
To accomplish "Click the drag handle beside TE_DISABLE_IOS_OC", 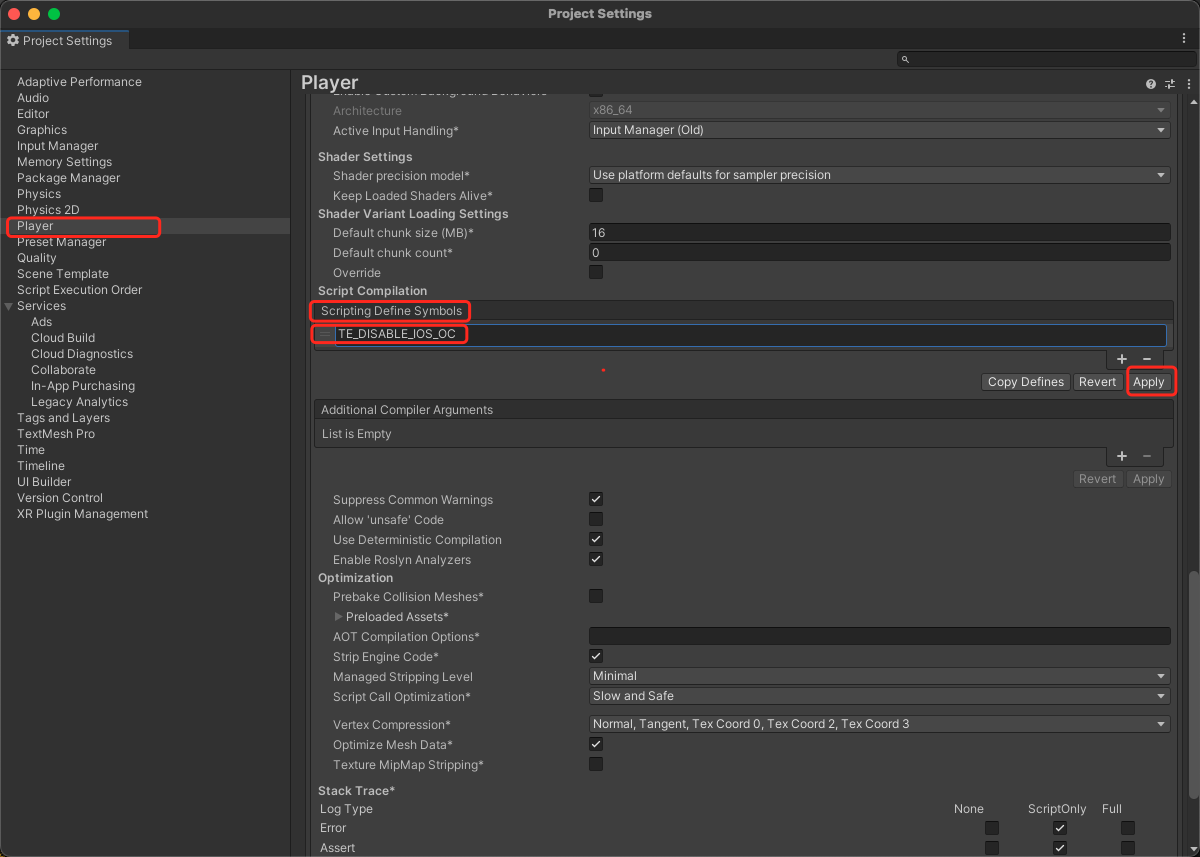I will (326, 334).
